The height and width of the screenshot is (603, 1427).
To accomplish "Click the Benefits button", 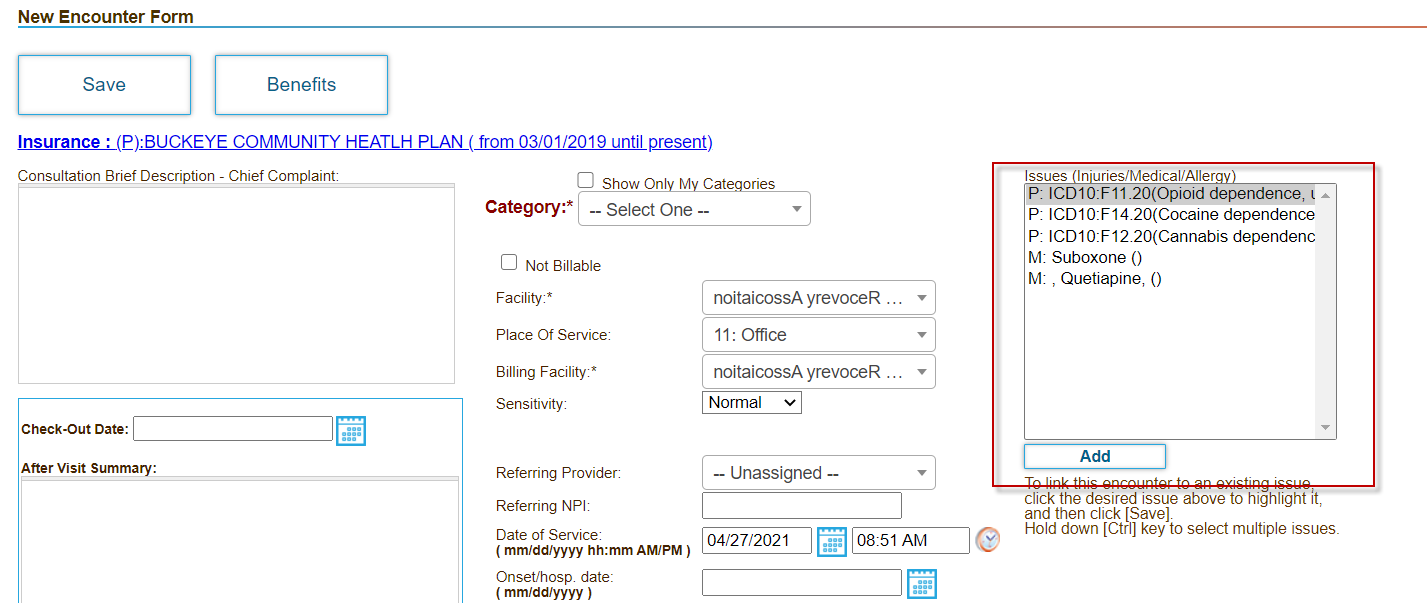I will pos(301,85).
